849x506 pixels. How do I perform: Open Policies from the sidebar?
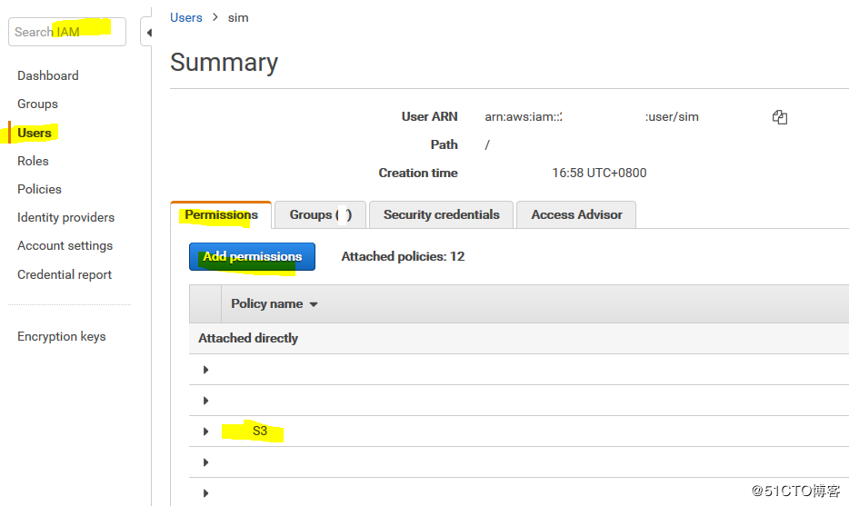point(39,189)
